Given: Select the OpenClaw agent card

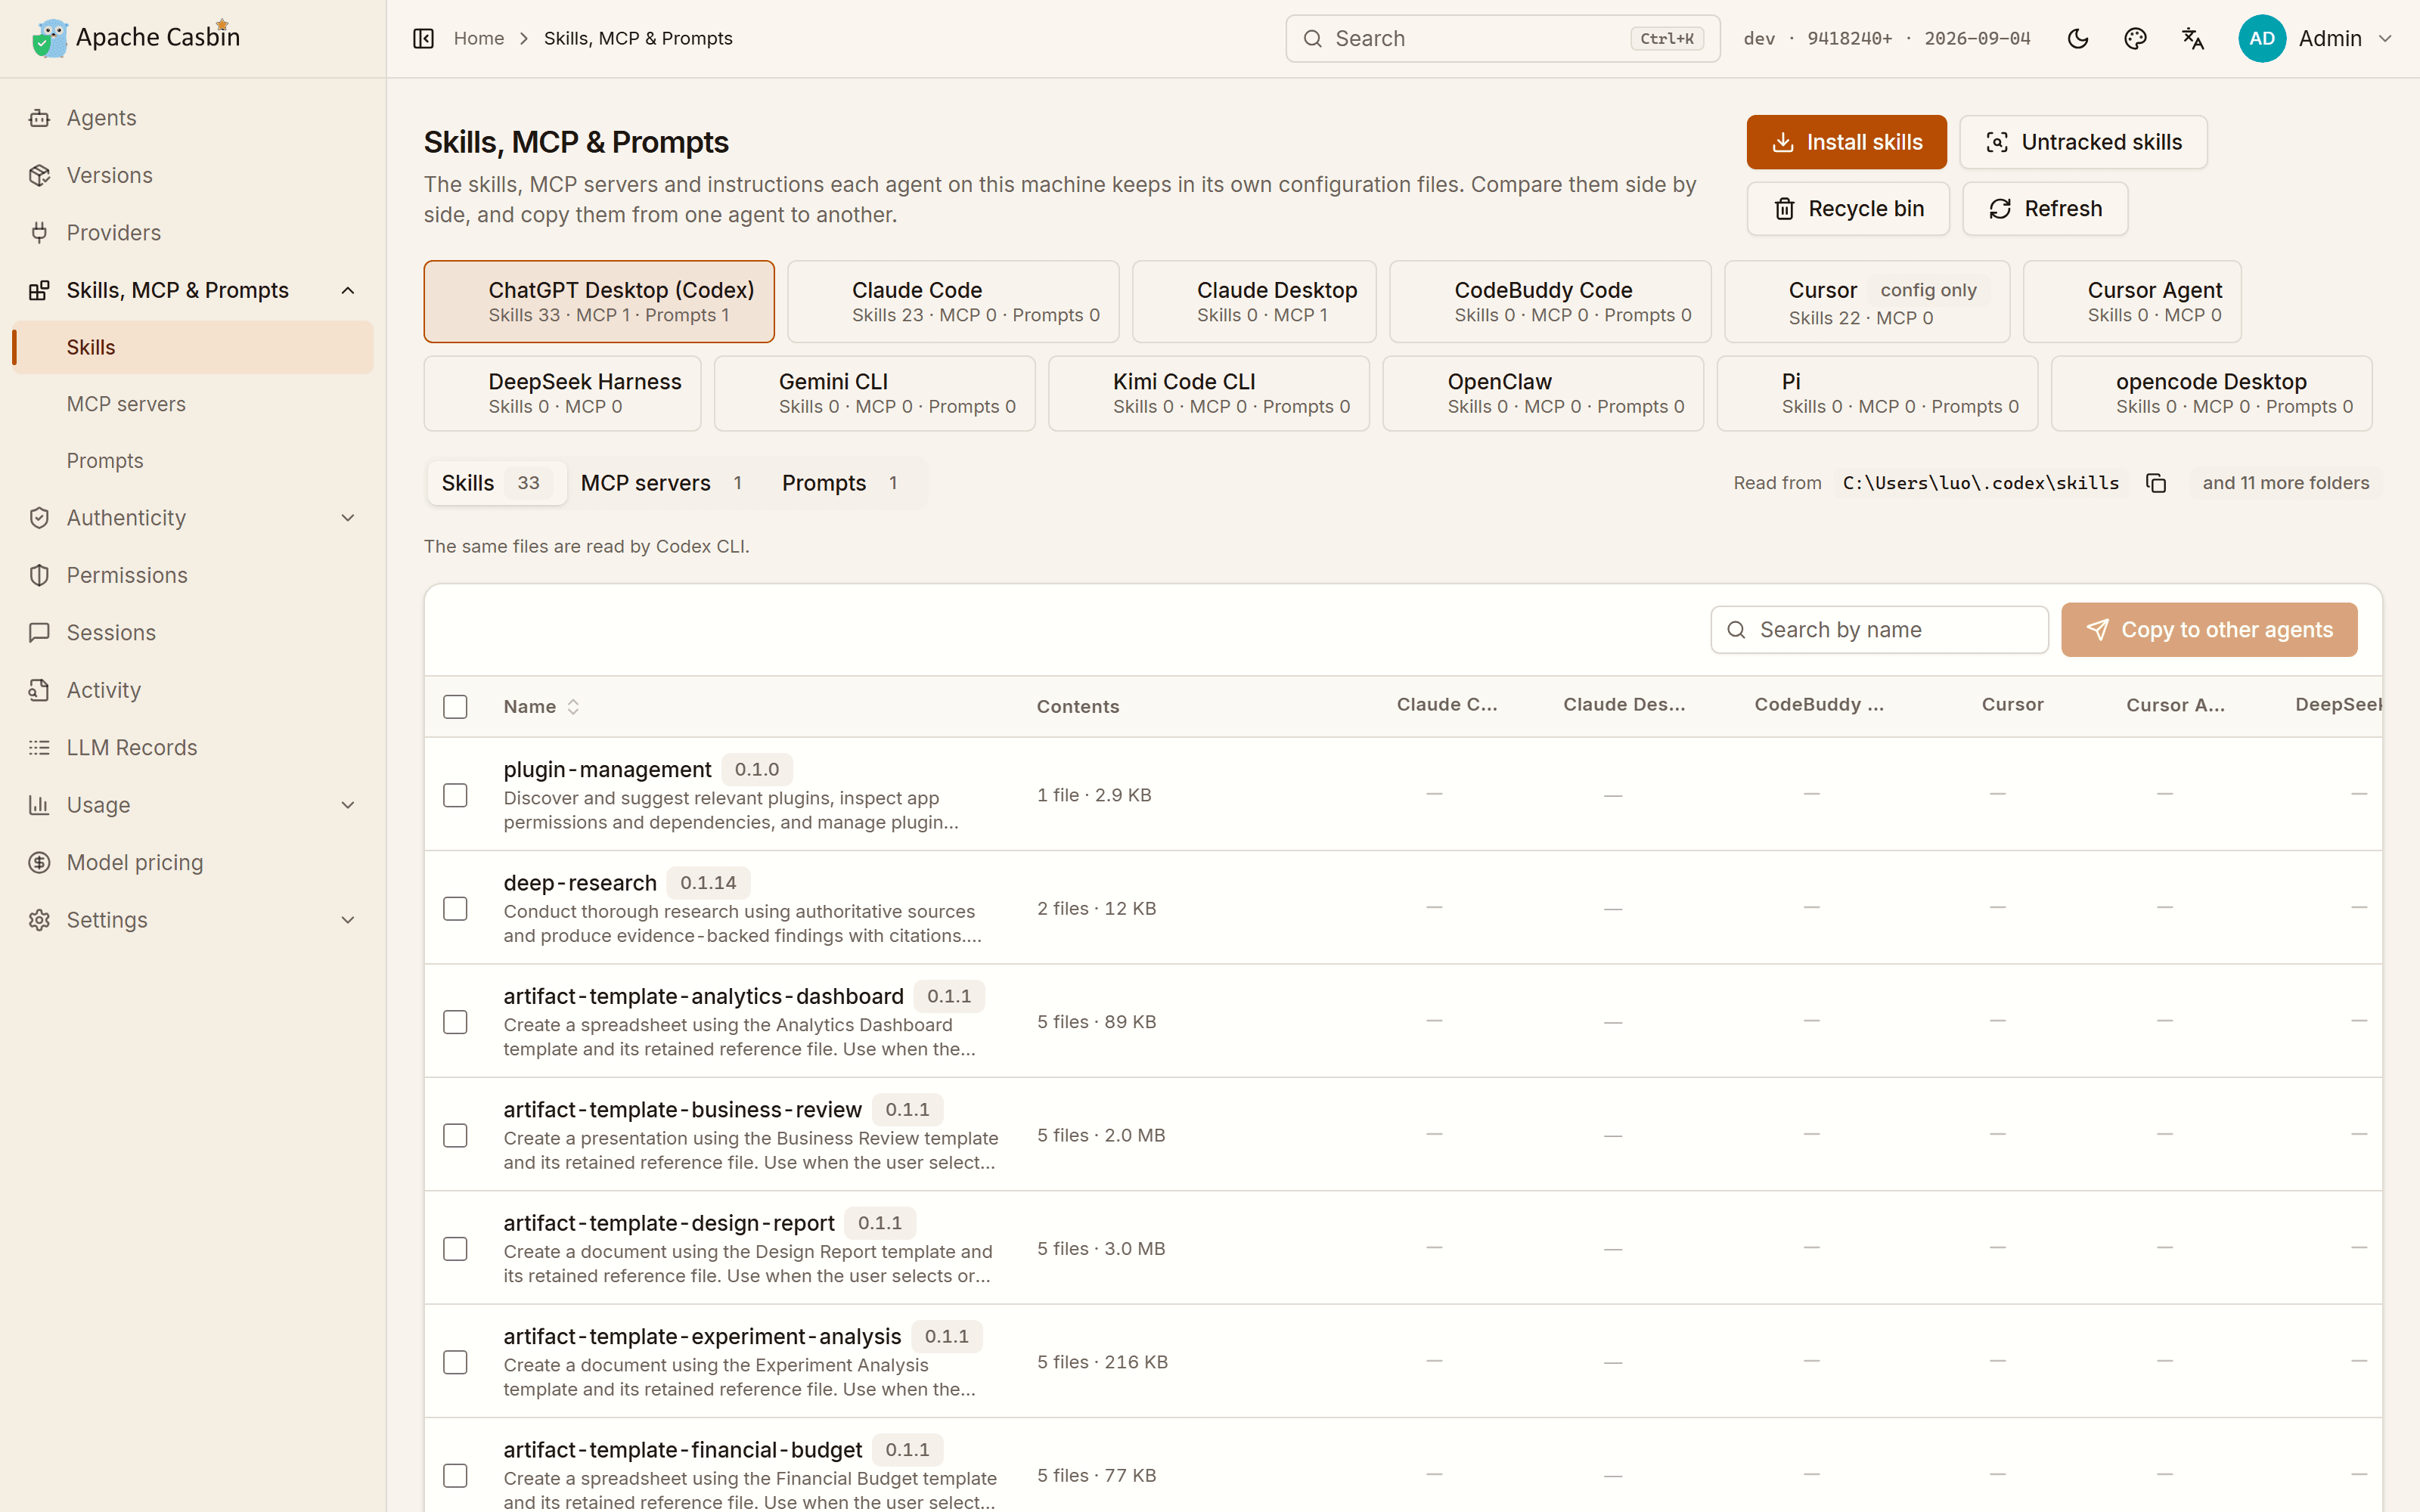Looking at the screenshot, I should (1543, 394).
